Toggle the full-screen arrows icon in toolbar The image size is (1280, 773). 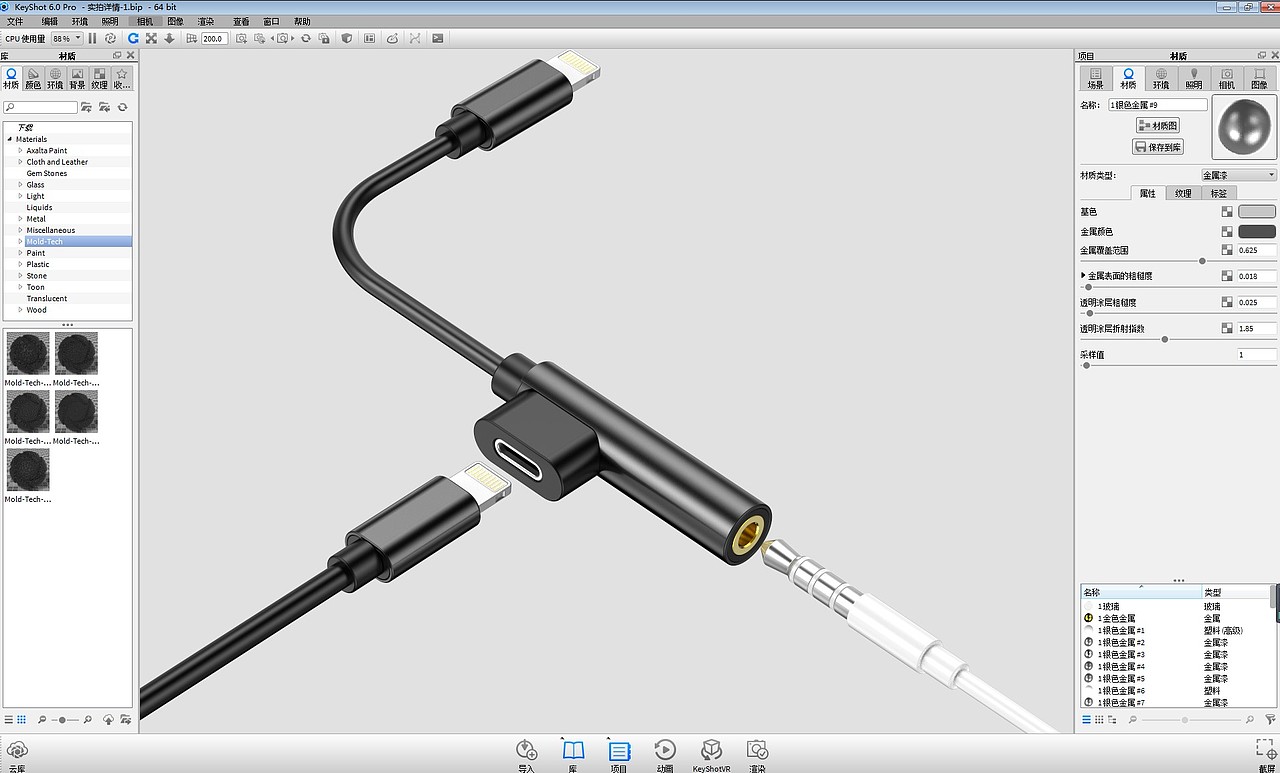coord(151,38)
